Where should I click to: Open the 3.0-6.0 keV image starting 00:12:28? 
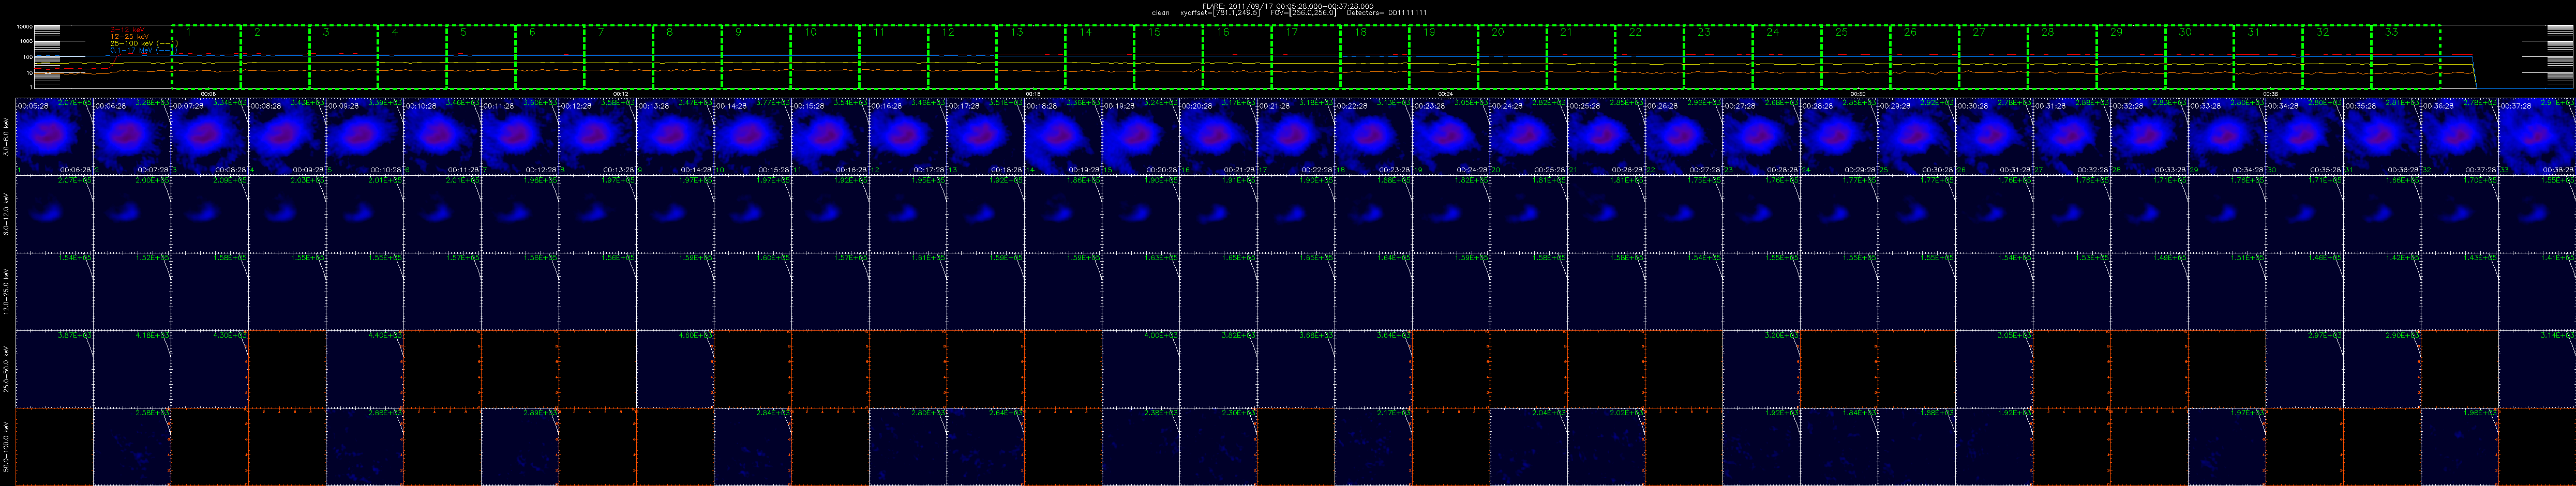click(597, 136)
